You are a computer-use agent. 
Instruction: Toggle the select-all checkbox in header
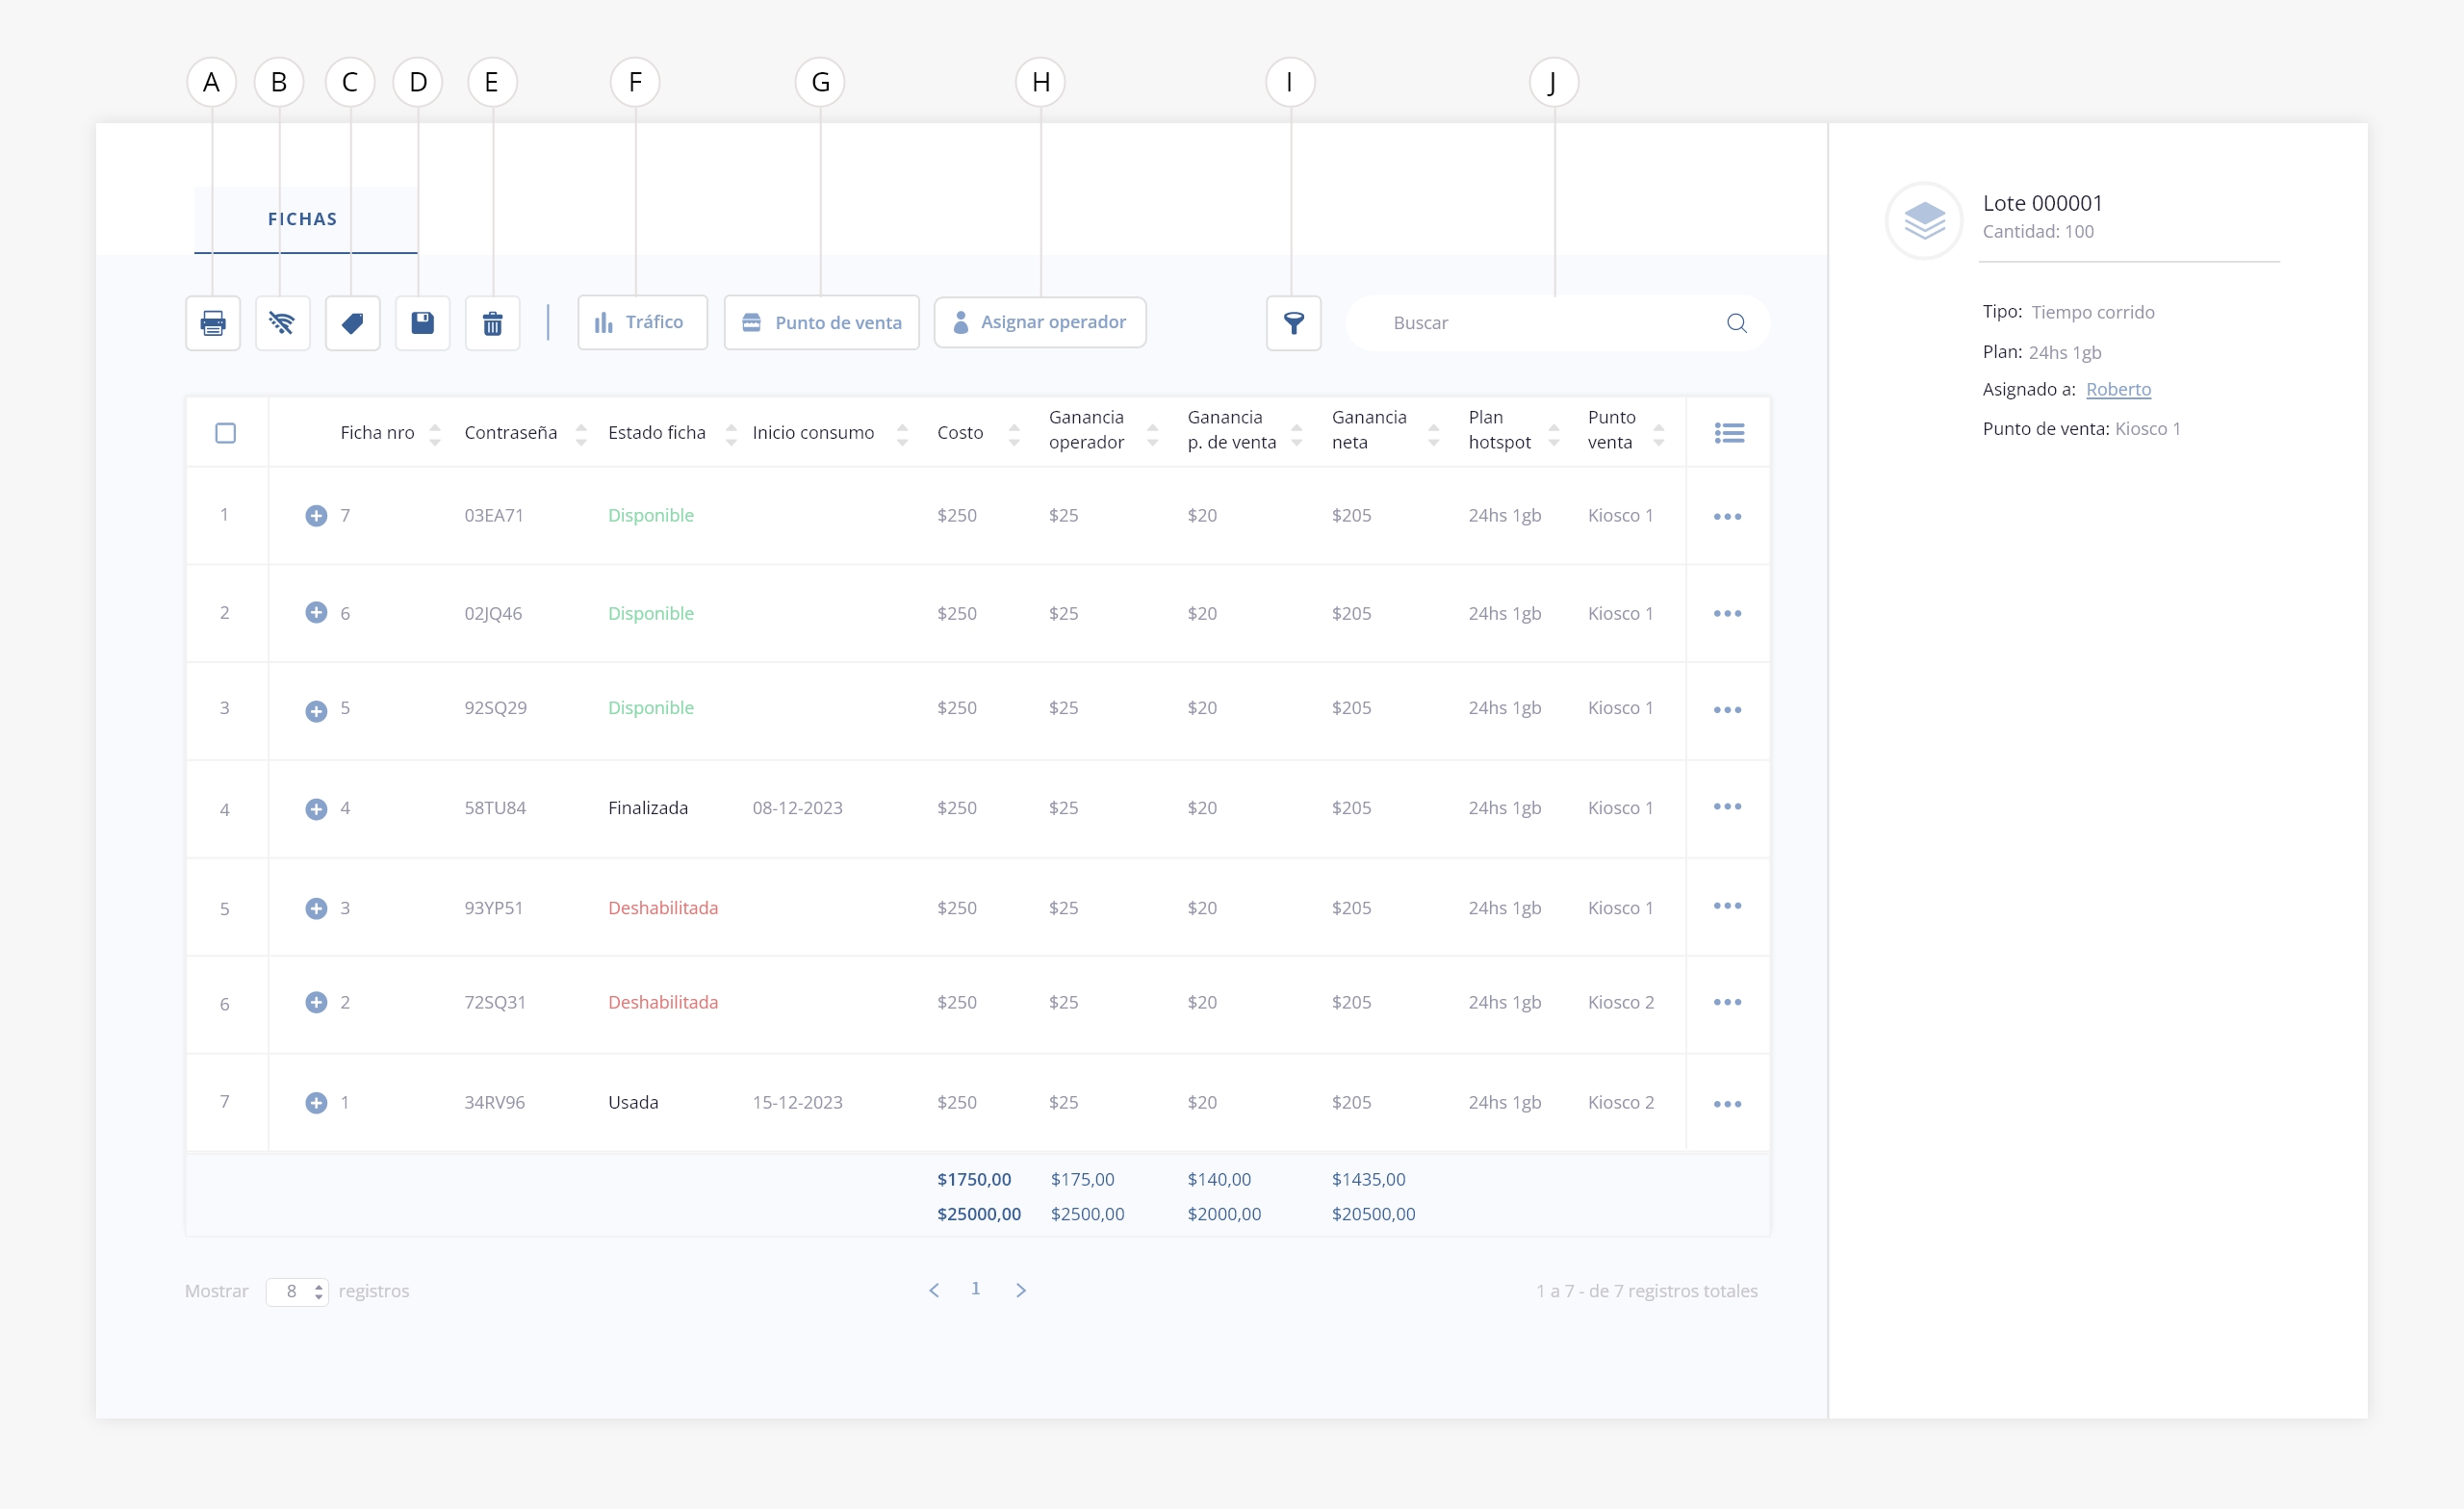pyautogui.click(x=226, y=433)
